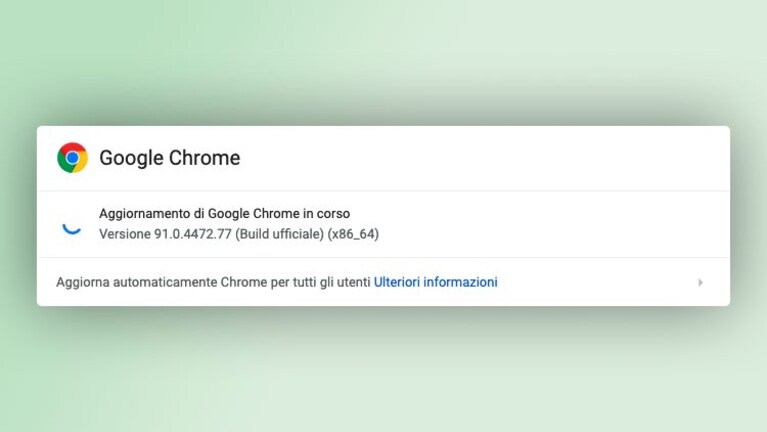Click the word informazioni in the blue link
This screenshot has width=767, height=432.
click(460, 282)
